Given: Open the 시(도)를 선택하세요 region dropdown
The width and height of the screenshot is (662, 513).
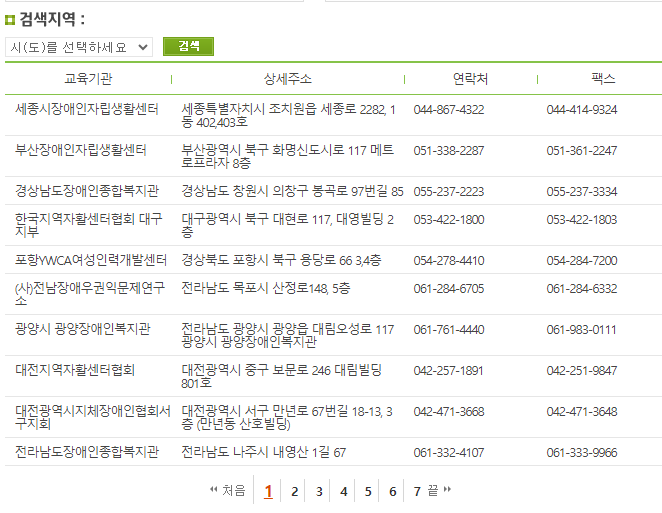Looking at the screenshot, I should click(x=79, y=47).
